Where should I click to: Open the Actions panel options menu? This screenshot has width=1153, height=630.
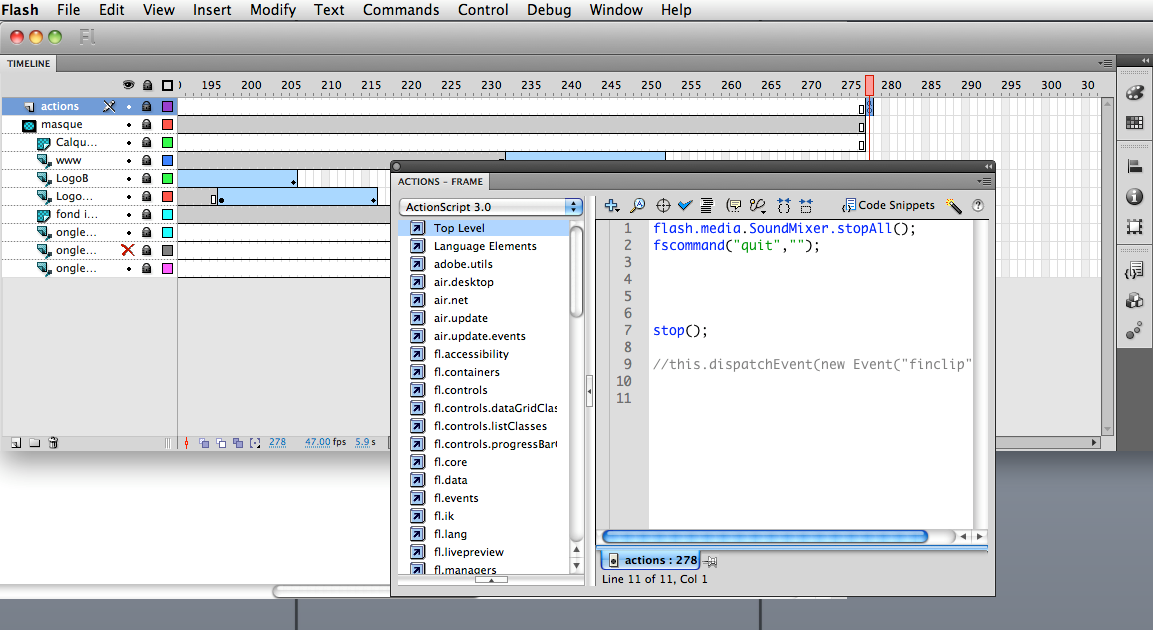tap(985, 182)
